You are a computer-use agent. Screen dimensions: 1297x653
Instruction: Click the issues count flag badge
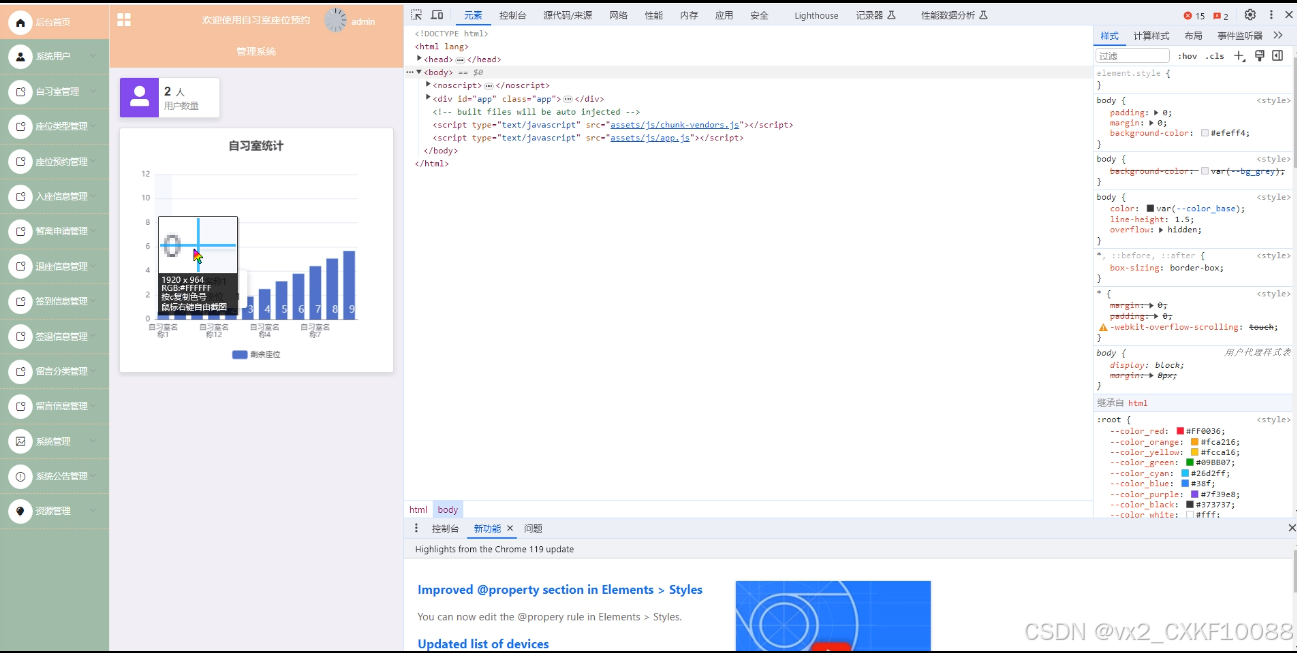coord(1221,16)
